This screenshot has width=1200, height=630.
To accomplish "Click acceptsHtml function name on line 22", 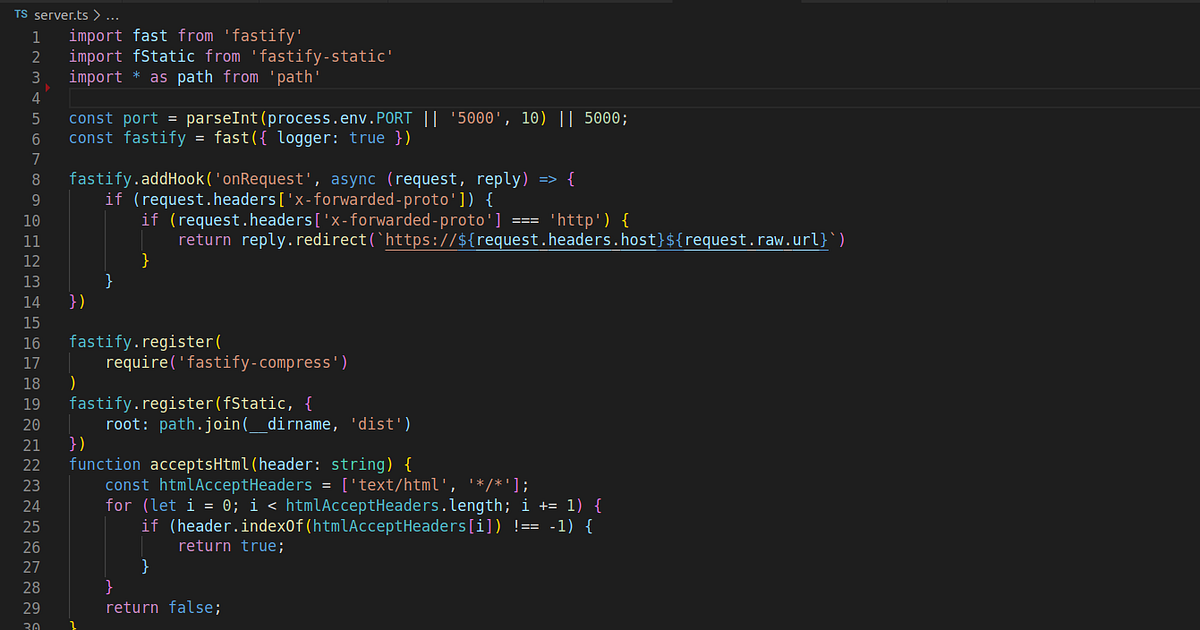I will (199, 464).
